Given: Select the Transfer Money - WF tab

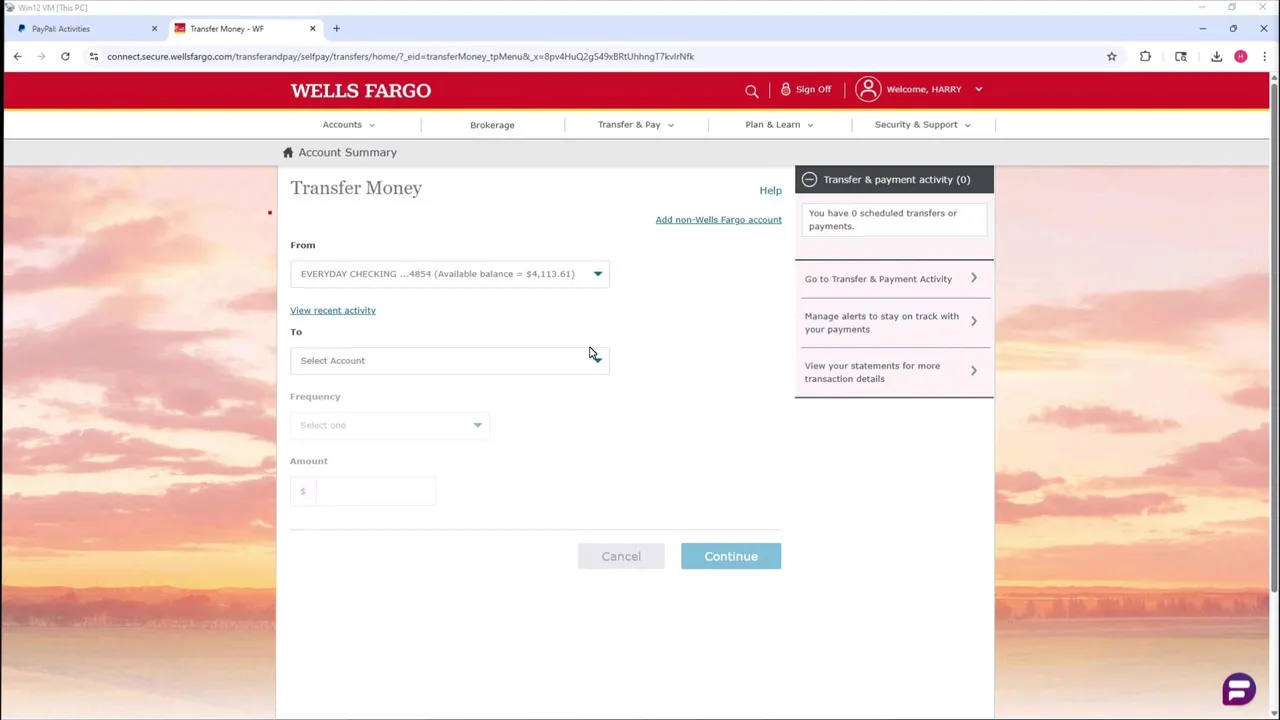Looking at the screenshot, I should [244, 28].
